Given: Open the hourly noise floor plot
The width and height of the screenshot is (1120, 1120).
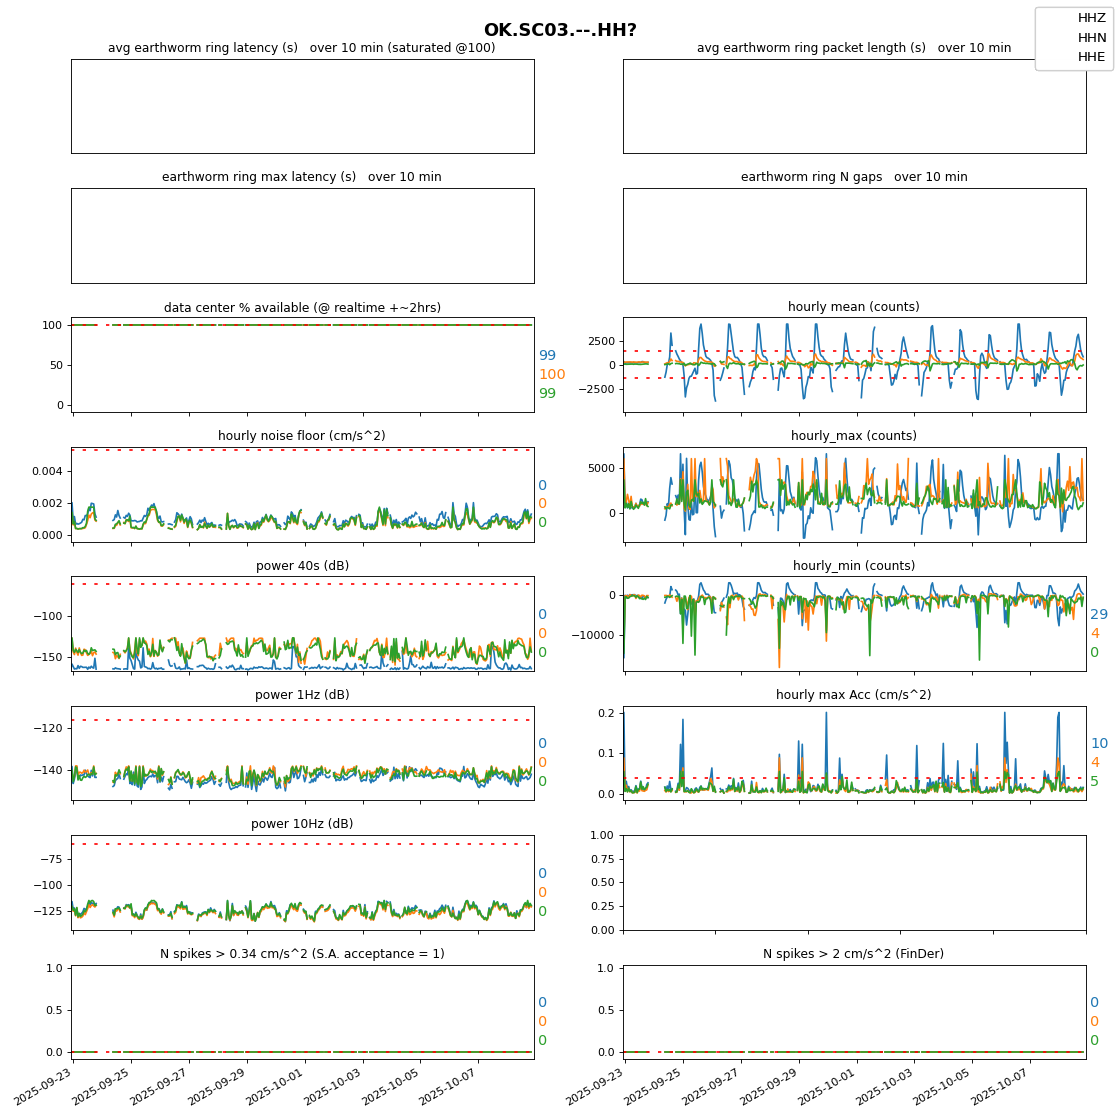Looking at the screenshot, I should click(x=302, y=494).
